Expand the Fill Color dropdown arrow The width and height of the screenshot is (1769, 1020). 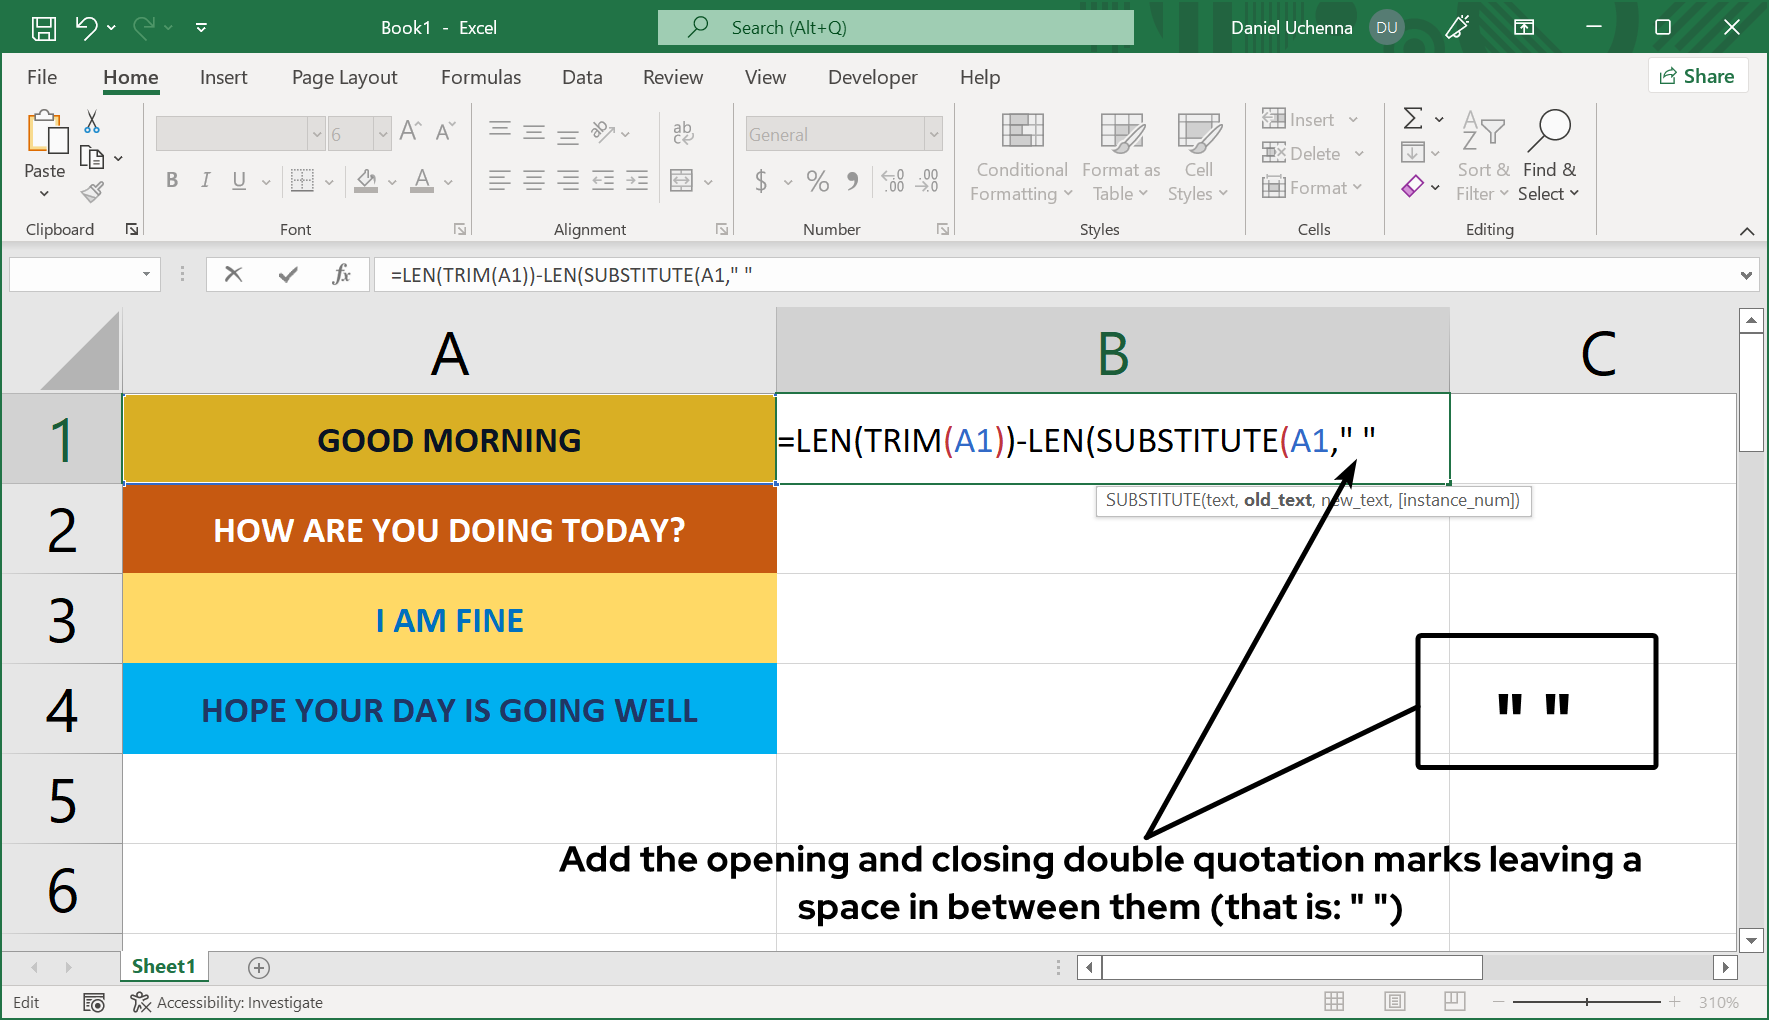tap(390, 181)
